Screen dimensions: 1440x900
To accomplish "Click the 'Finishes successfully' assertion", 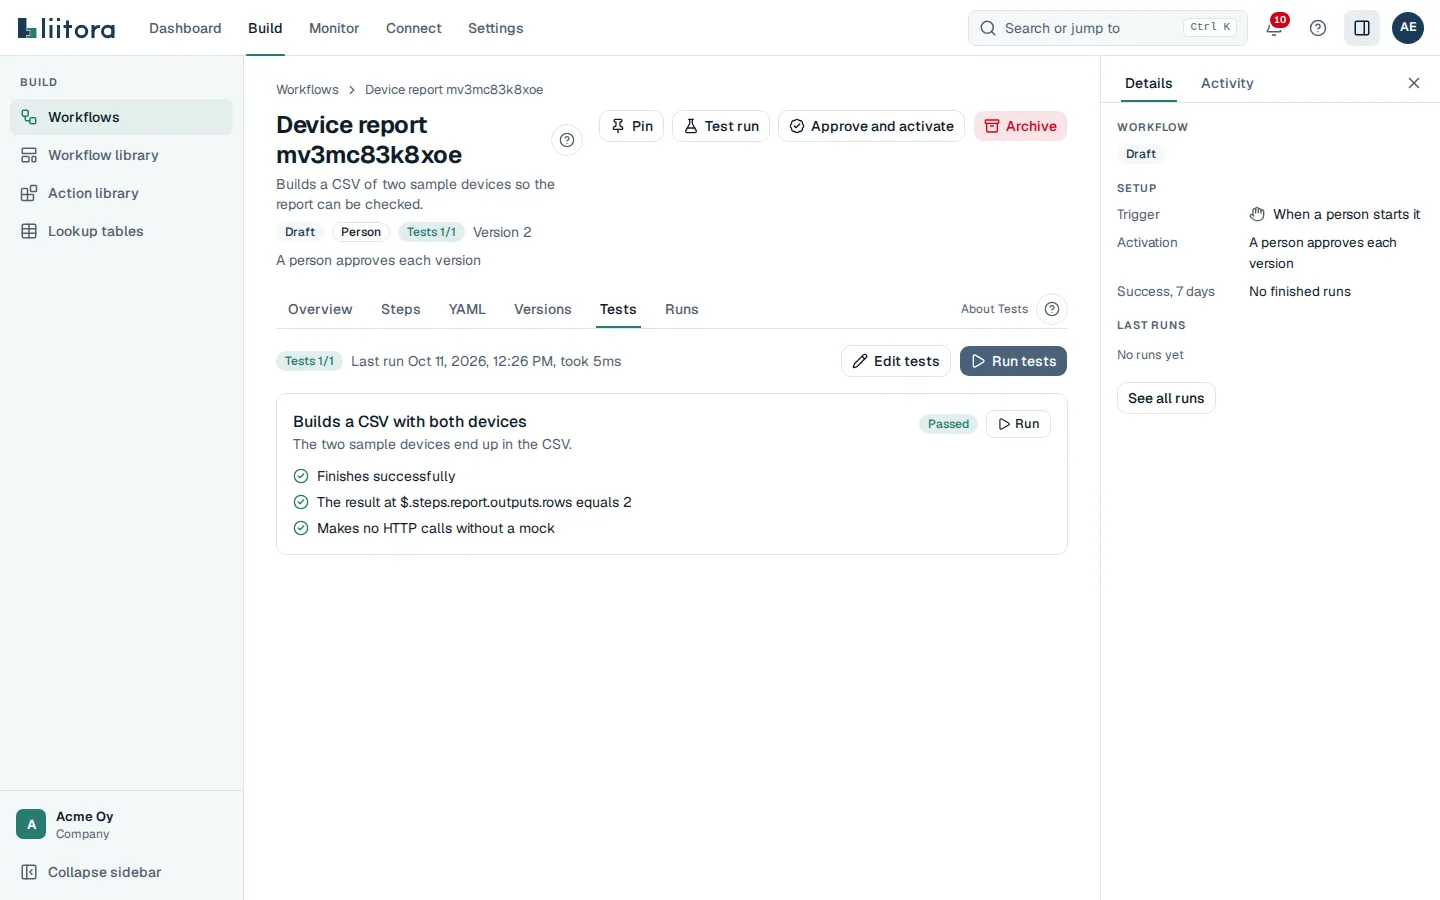I will tap(386, 476).
